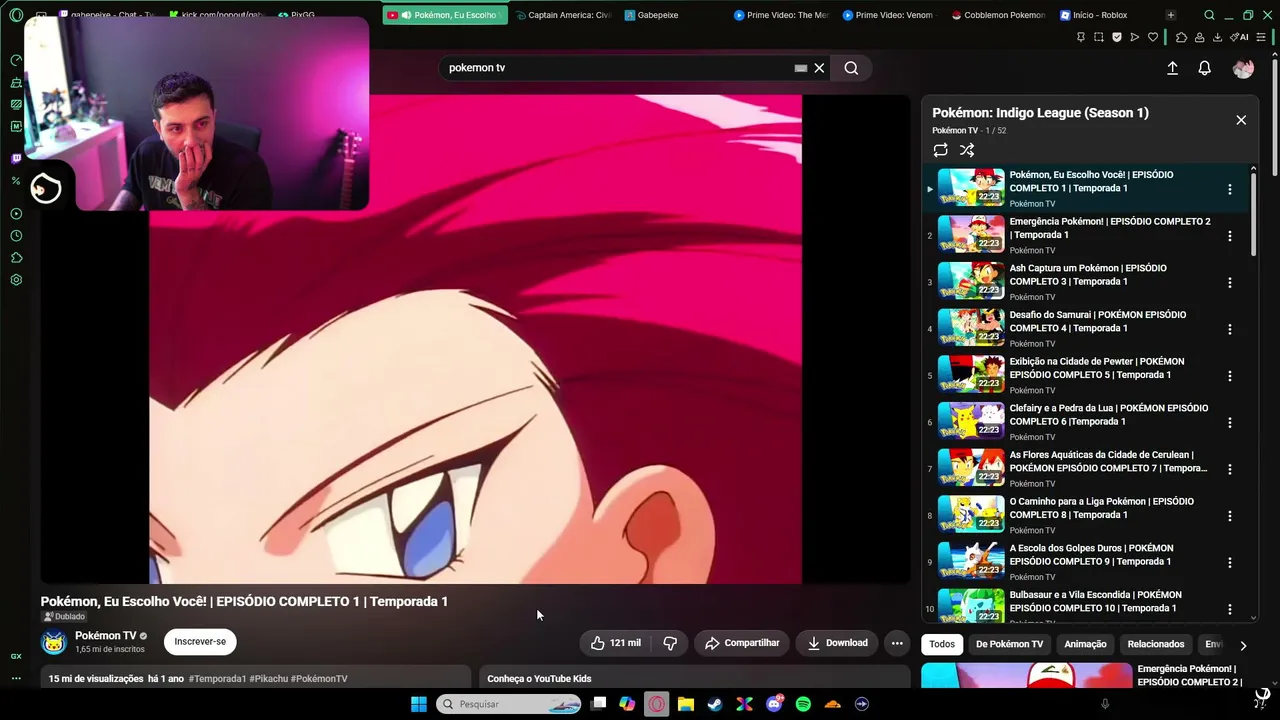The width and height of the screenshot is (1280, 720).
Task: Focus the YouTube search field
Action: [620, 68]
